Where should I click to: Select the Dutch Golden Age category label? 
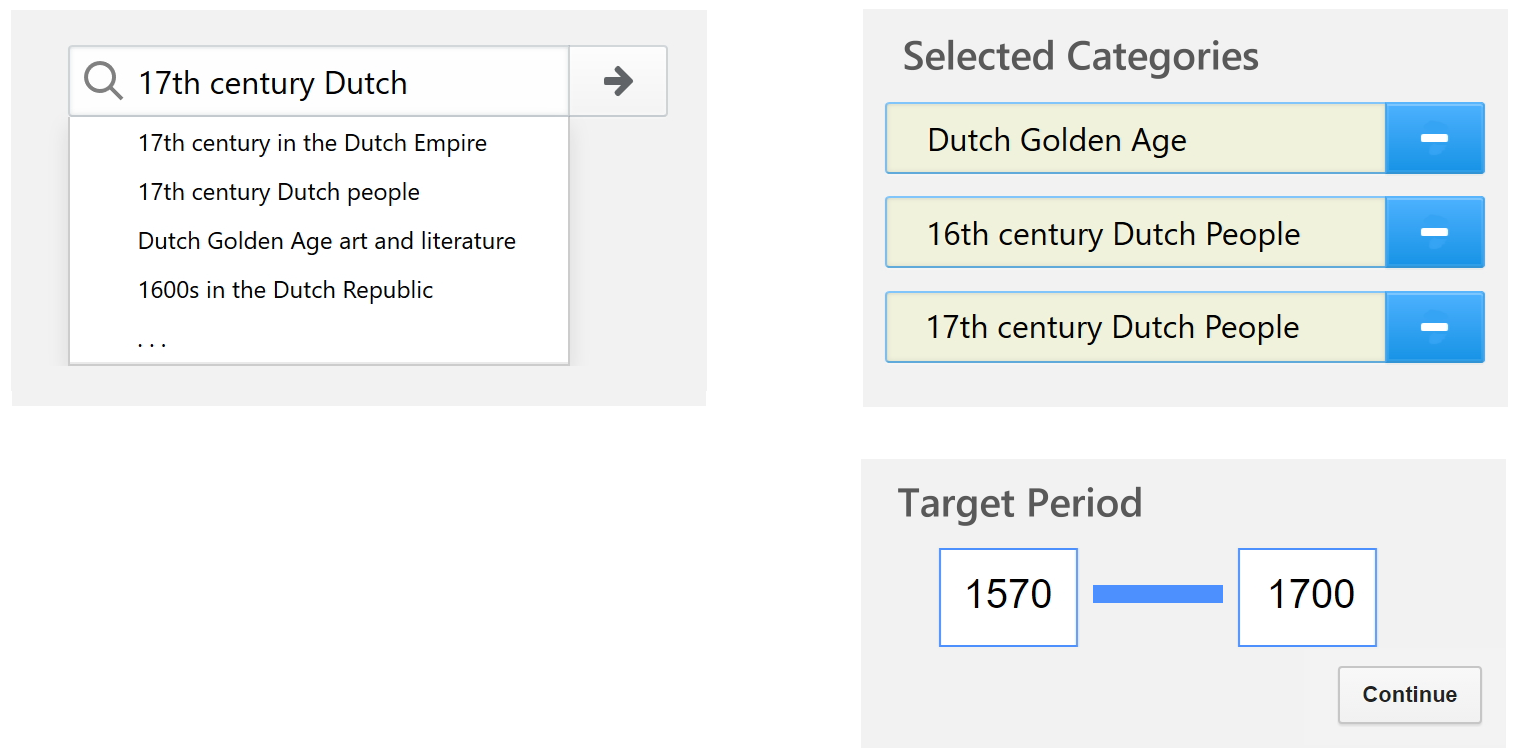click(1057, 140)
